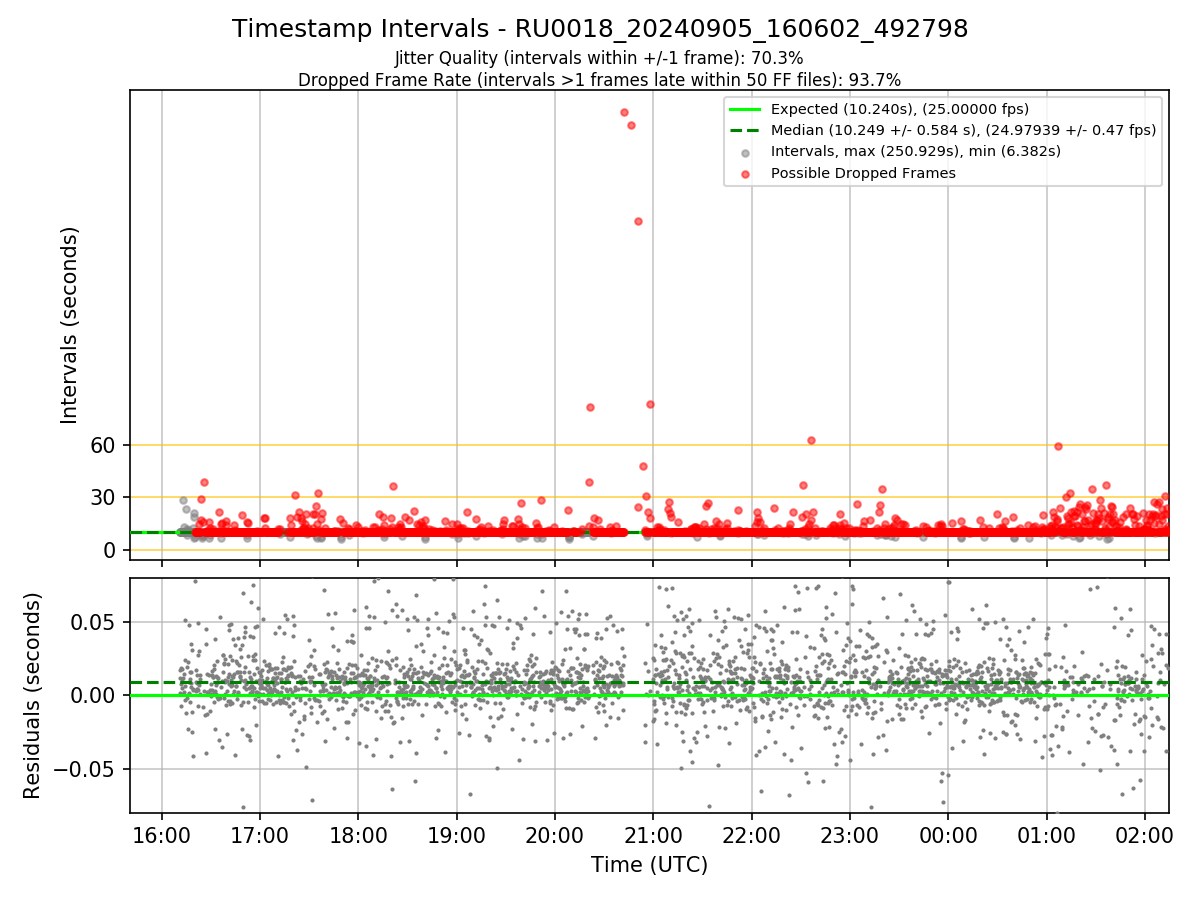Select the Jitter Quality 70.3% subtitle text

(x=599, y=58)
